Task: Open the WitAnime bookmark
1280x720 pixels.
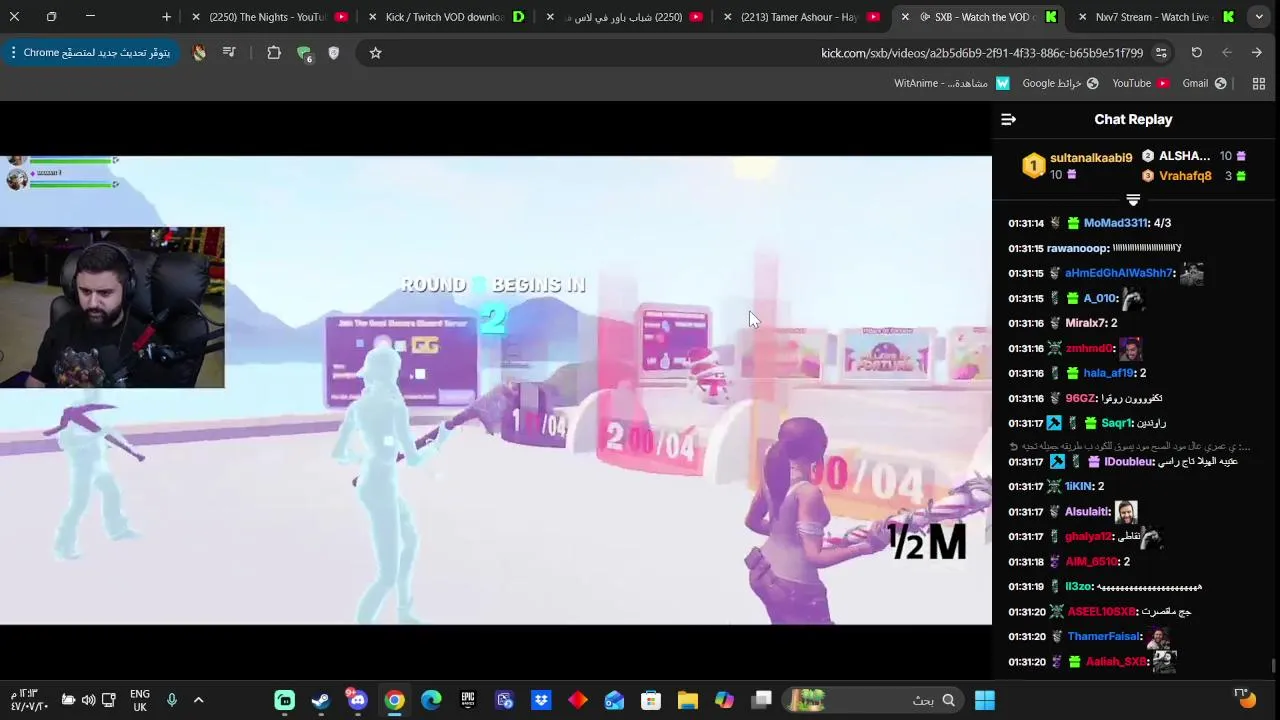Action: tap(951, 84)
